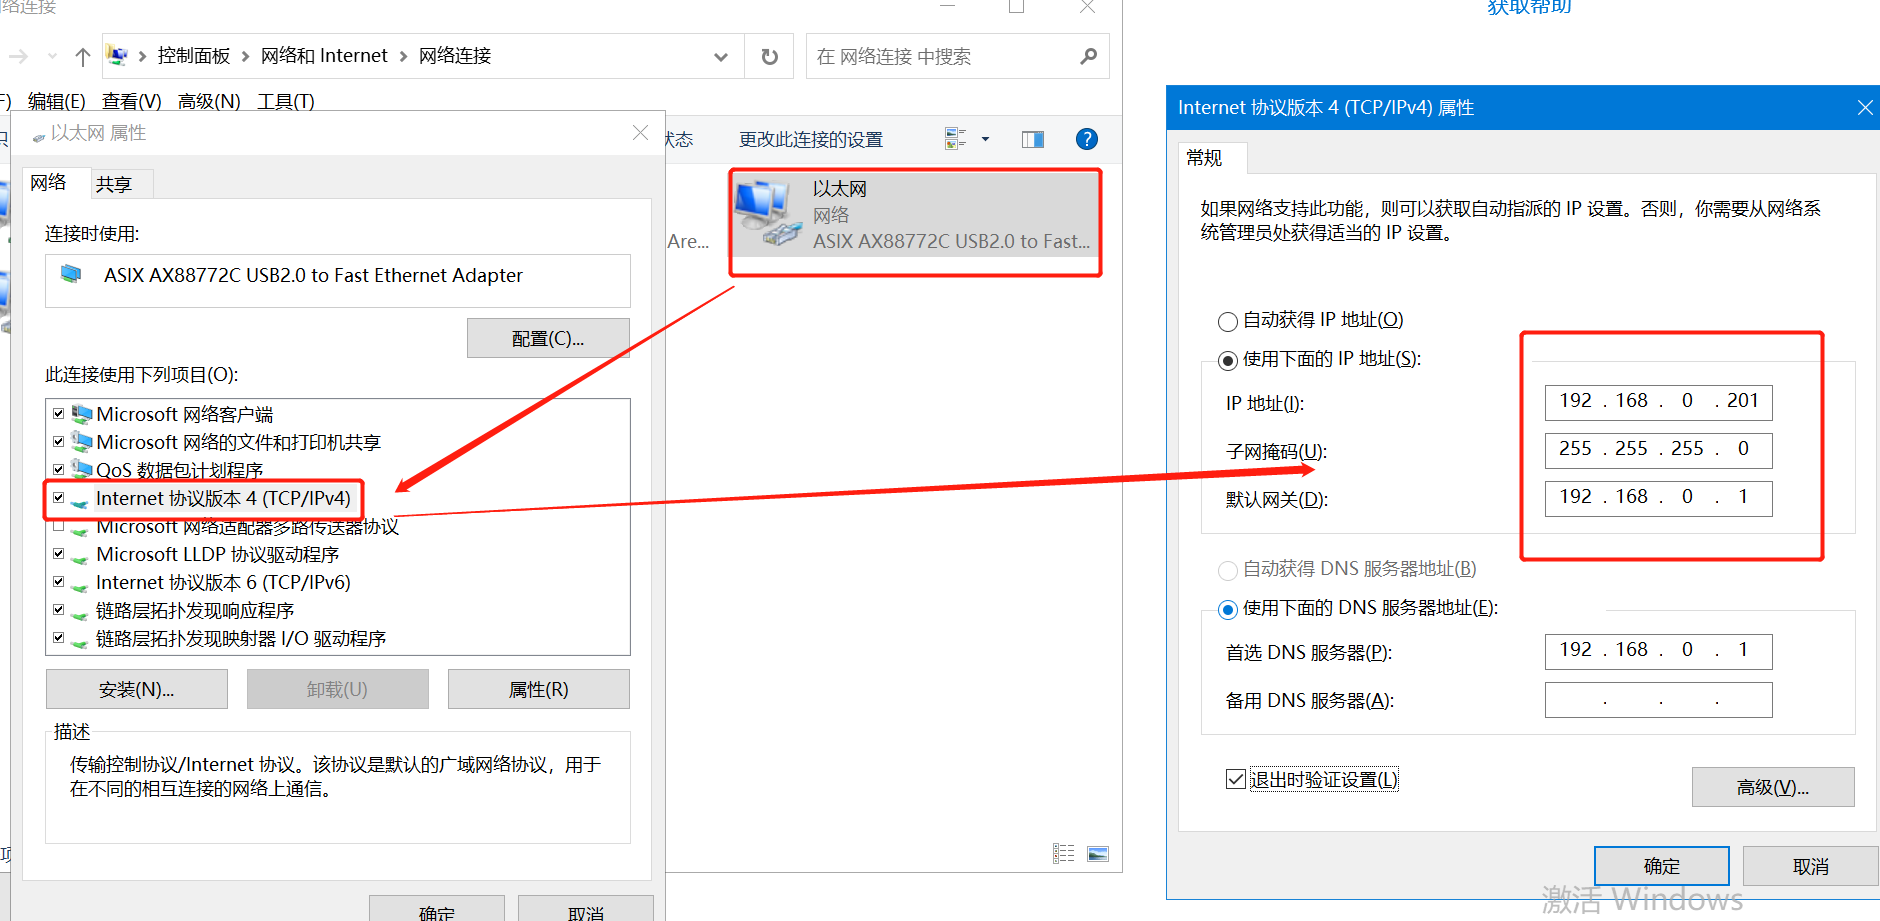The width and height of the screenshot is (1880, 921).
Task: Open the 高级(N) menu
Action: click(x=209, y=101)
